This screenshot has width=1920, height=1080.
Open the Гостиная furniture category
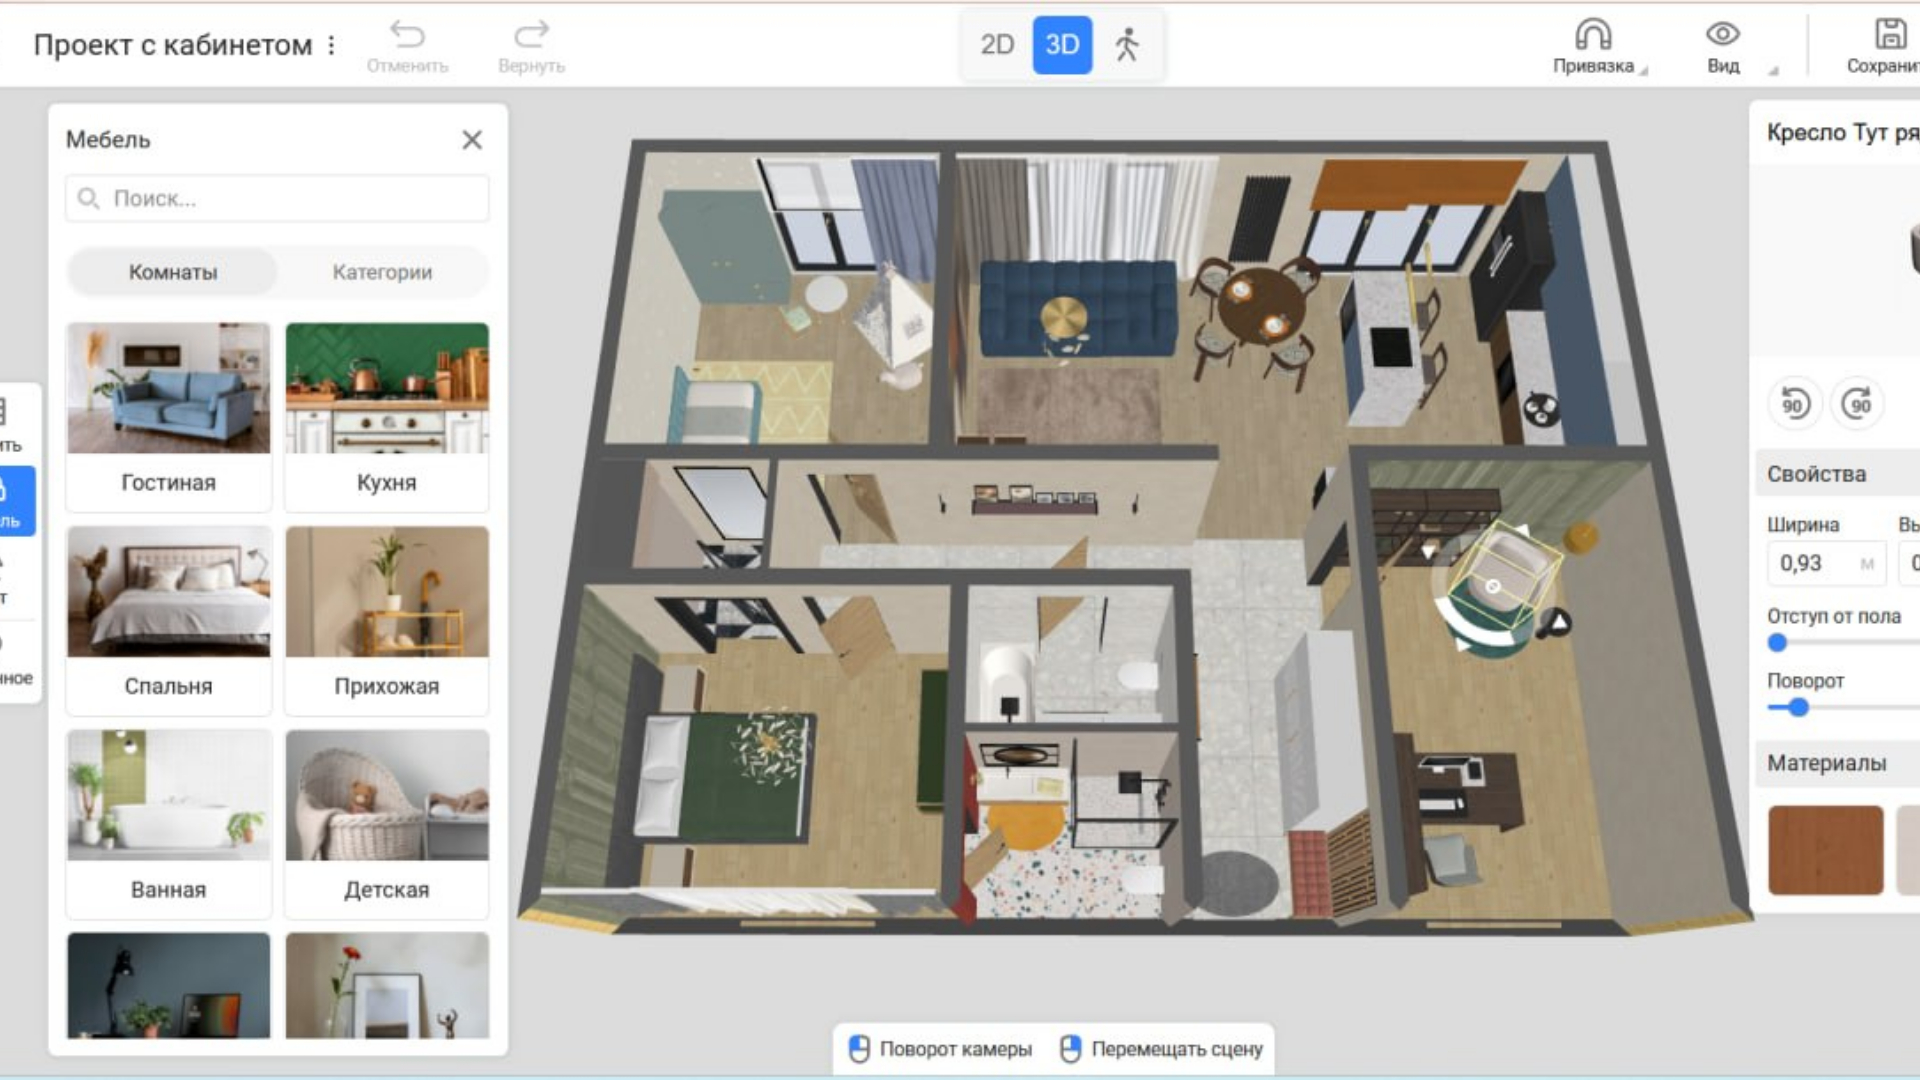[x=168, y=416]
